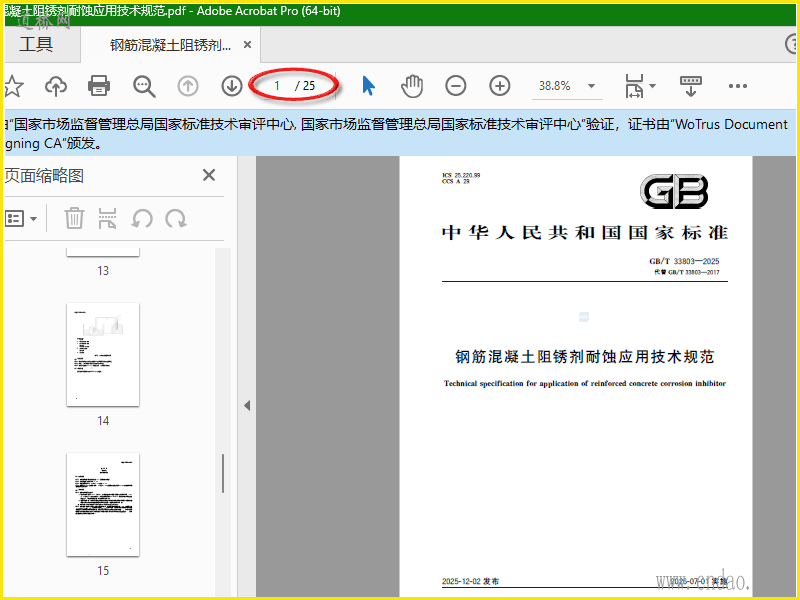Image resolution: width=800 pixels, height=600 pixels.
Task: Click the replaced standard GB/T 33803—2017 text
Action: pyautogui.click(x=687, y=272)
